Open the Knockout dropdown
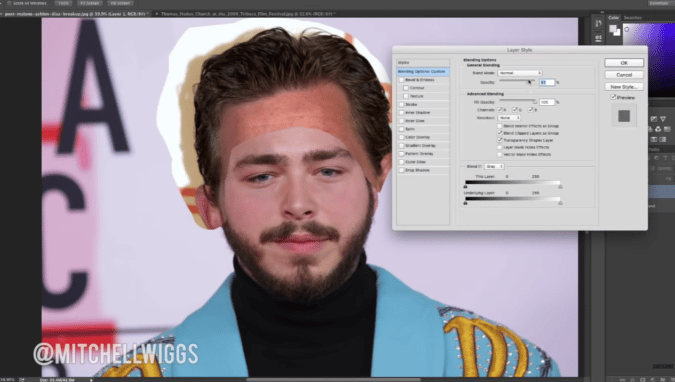675x382 pixels. [509, 118]
